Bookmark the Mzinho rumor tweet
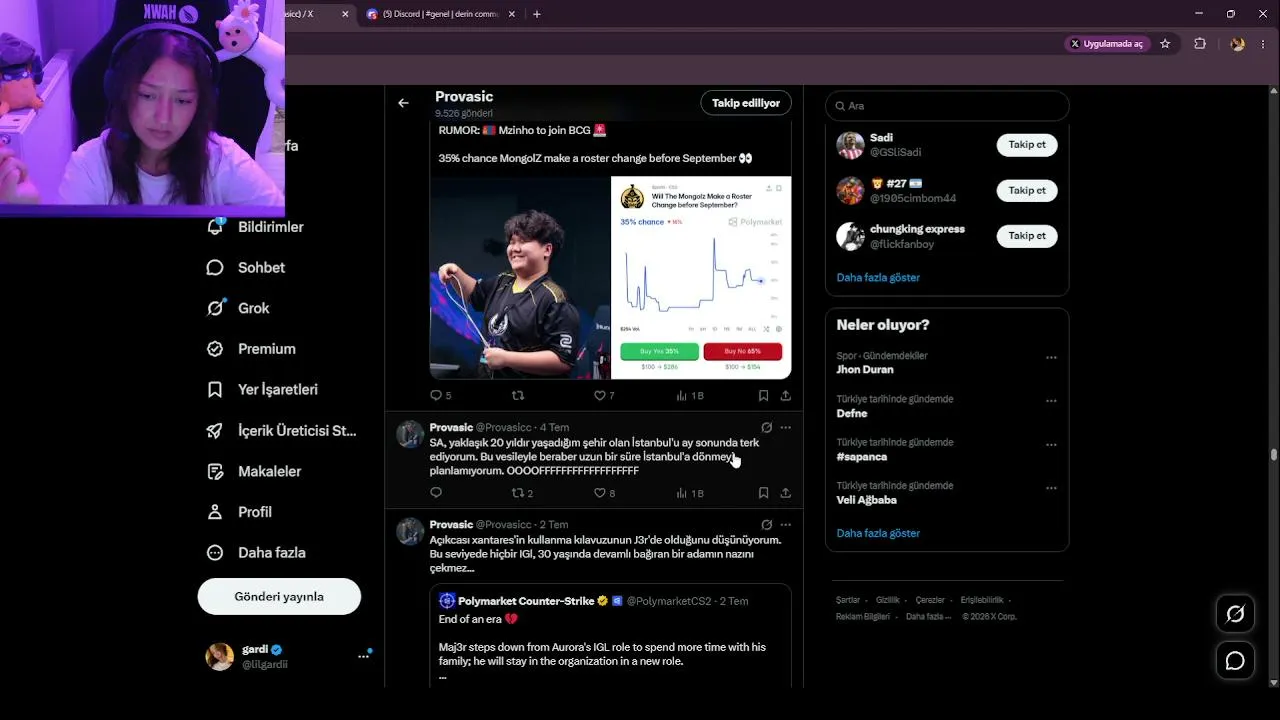1280x720 pixels. point(763,396)
